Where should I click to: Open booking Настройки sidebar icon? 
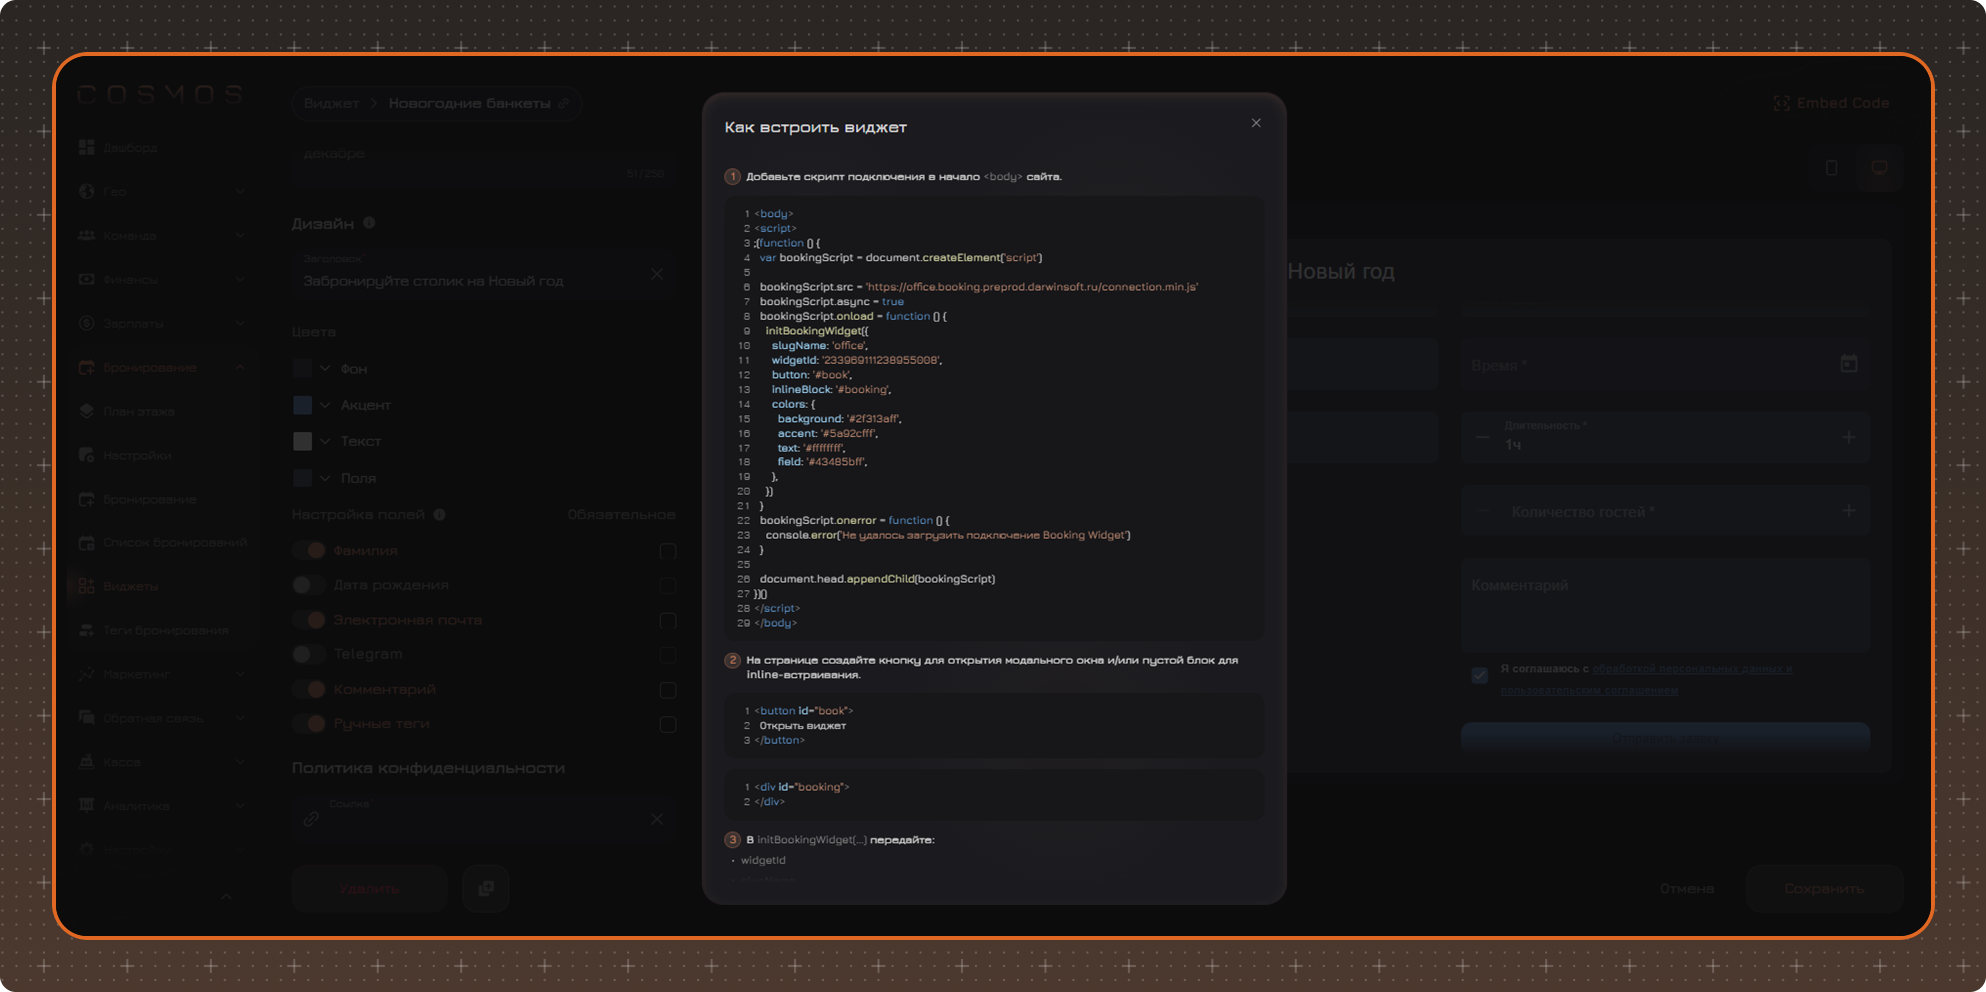[x=87, y=455]
